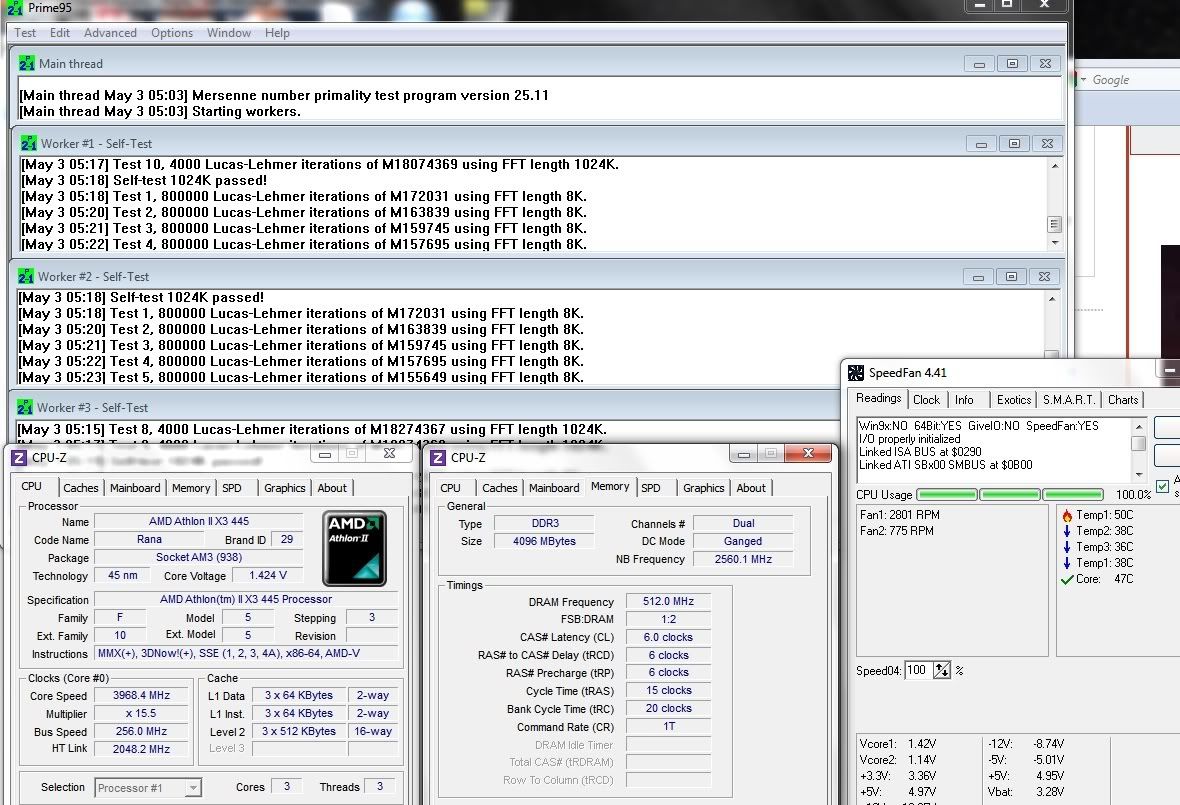Click the scroll up arrow in Worker #1 log
The height and width of the screenshot is (805, 1180).
[1054, 166]
